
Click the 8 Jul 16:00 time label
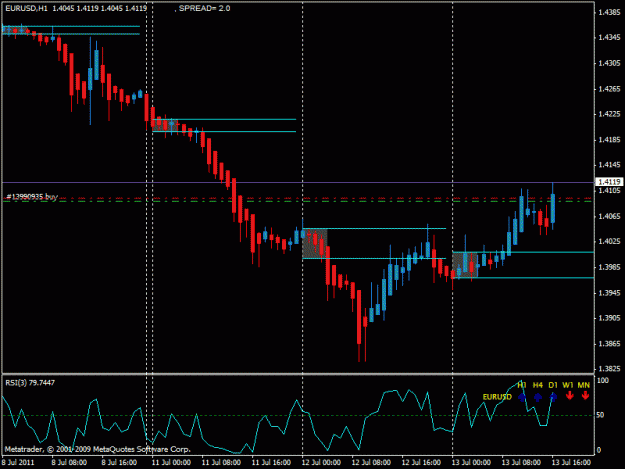(119, 462)
